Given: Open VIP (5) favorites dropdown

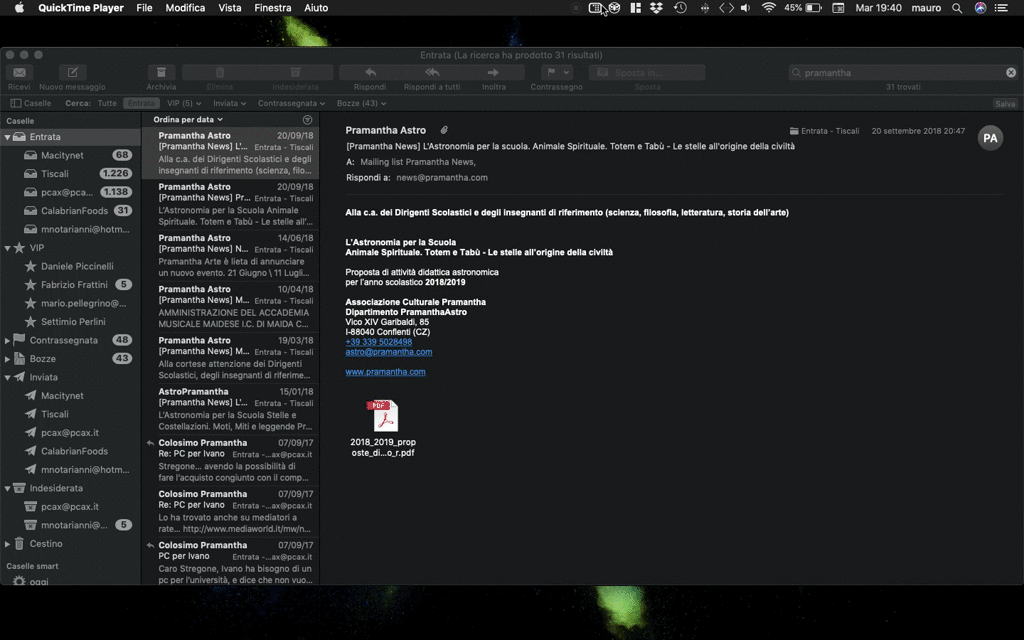Looking at the screenshot, I should (x=184, y=103).
